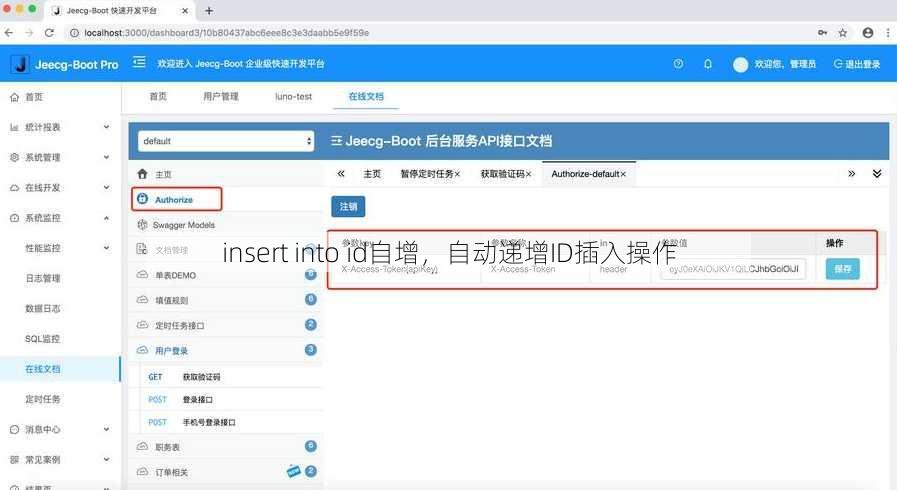Screen dimensions: 897x490
Task: Click the browser back arrow
Action: [x=9, y=33]
